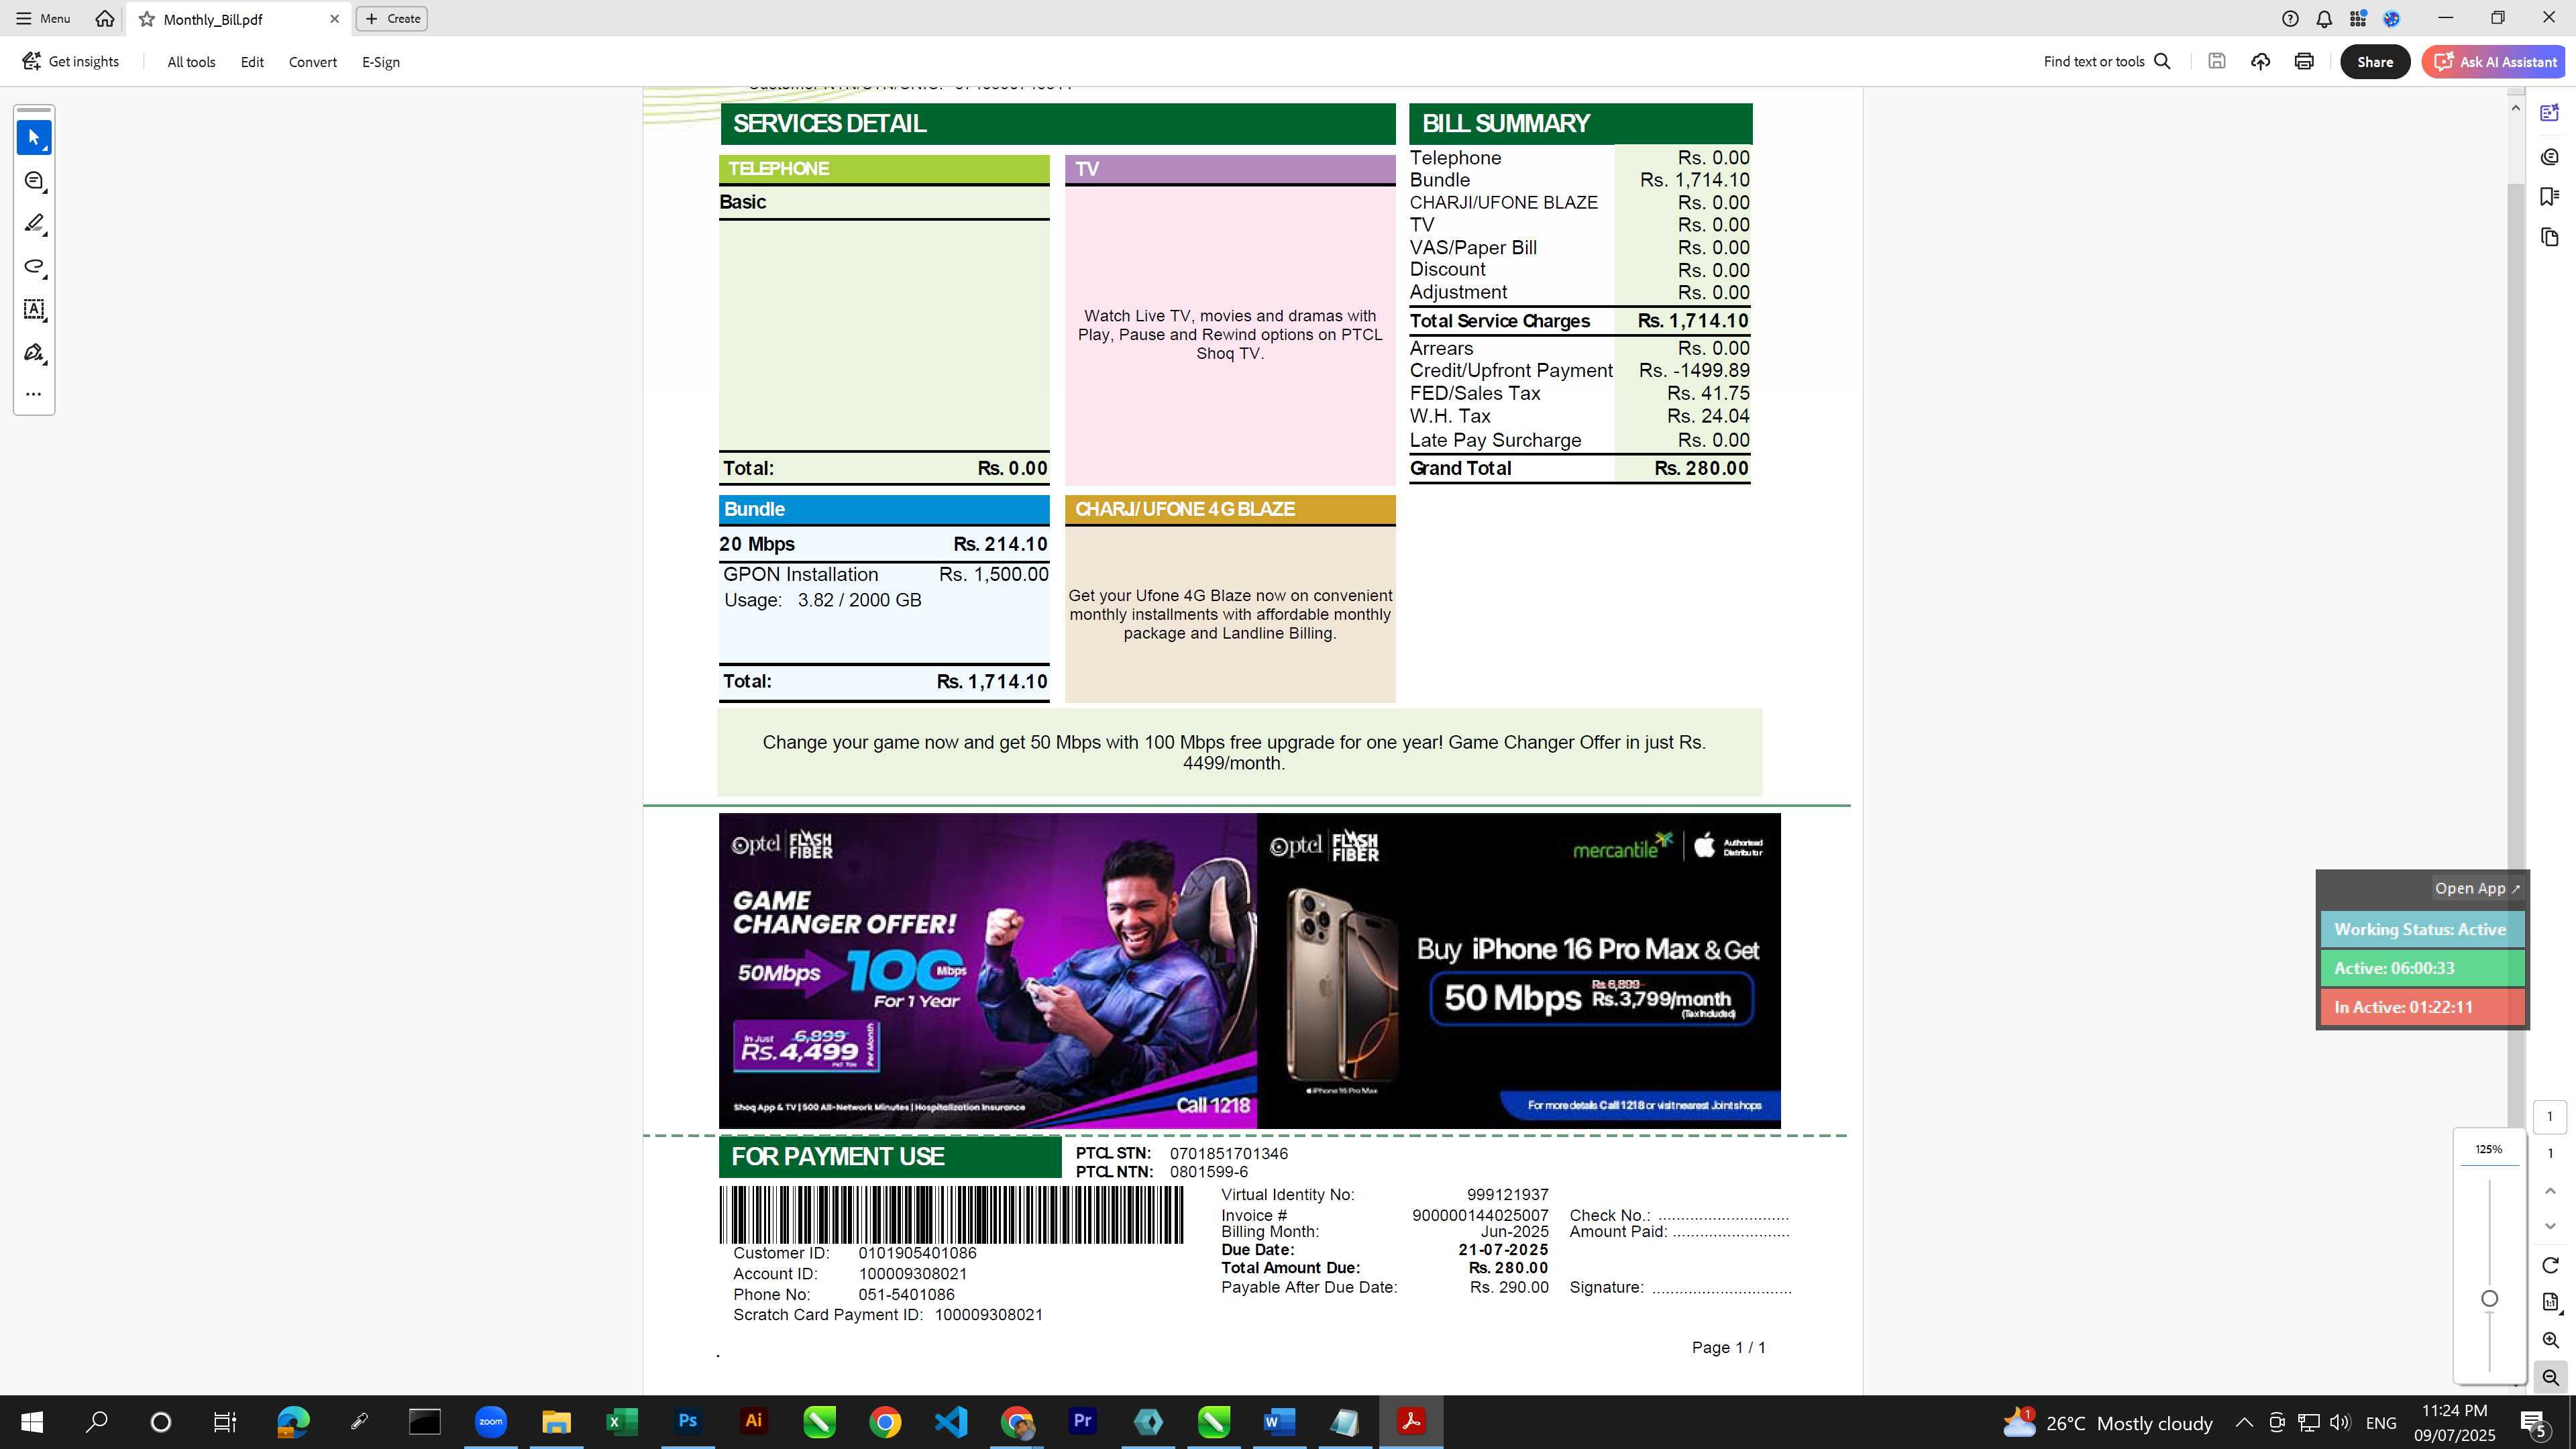Star the Monthly_Bill.pdf document
This screenshot has height=1449, width=2576.
pos(147,19)
